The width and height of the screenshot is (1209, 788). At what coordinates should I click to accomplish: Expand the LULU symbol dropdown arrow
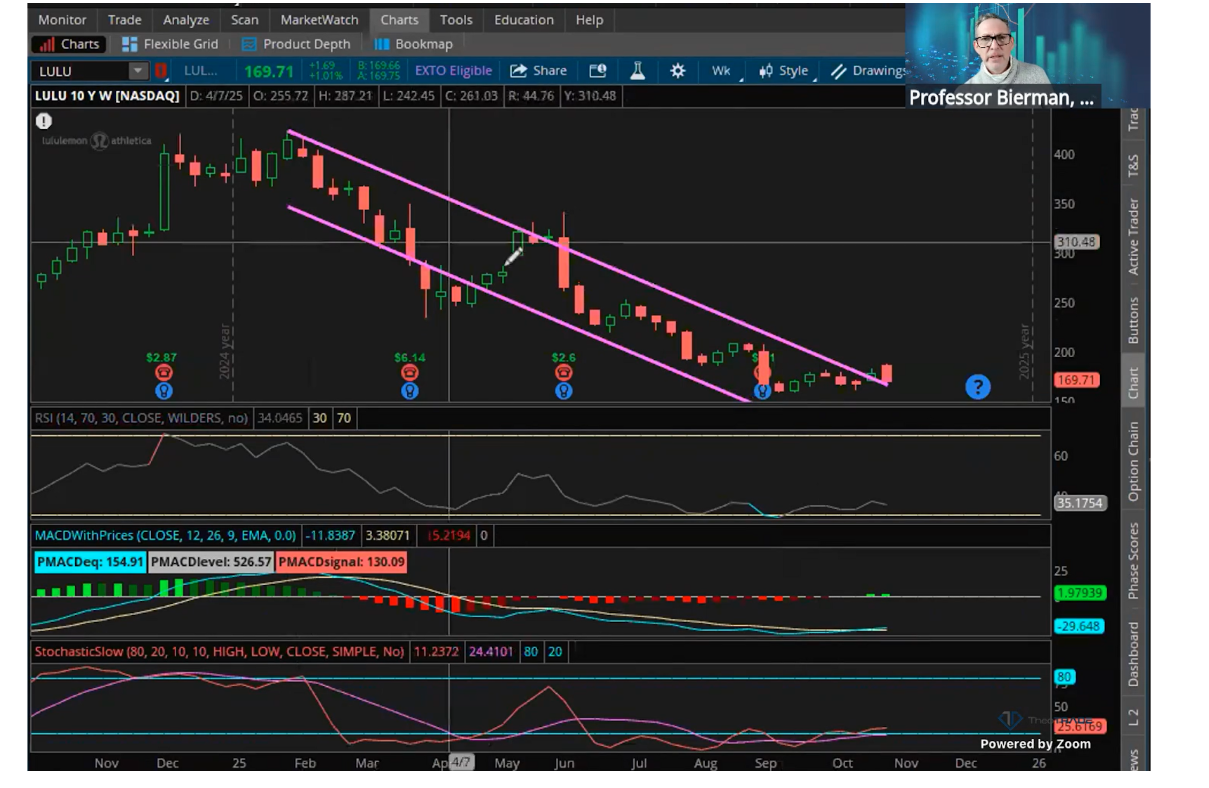pos(138,71)
